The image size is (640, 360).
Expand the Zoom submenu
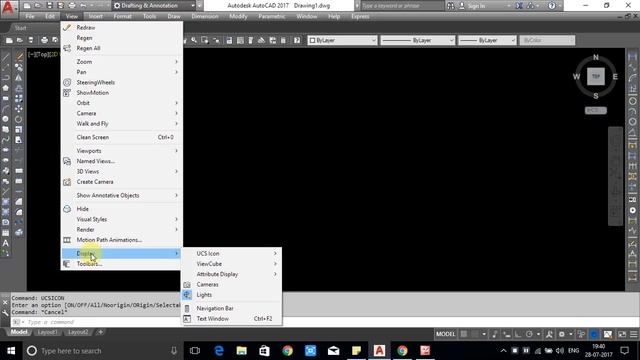(x=122, y=62)
